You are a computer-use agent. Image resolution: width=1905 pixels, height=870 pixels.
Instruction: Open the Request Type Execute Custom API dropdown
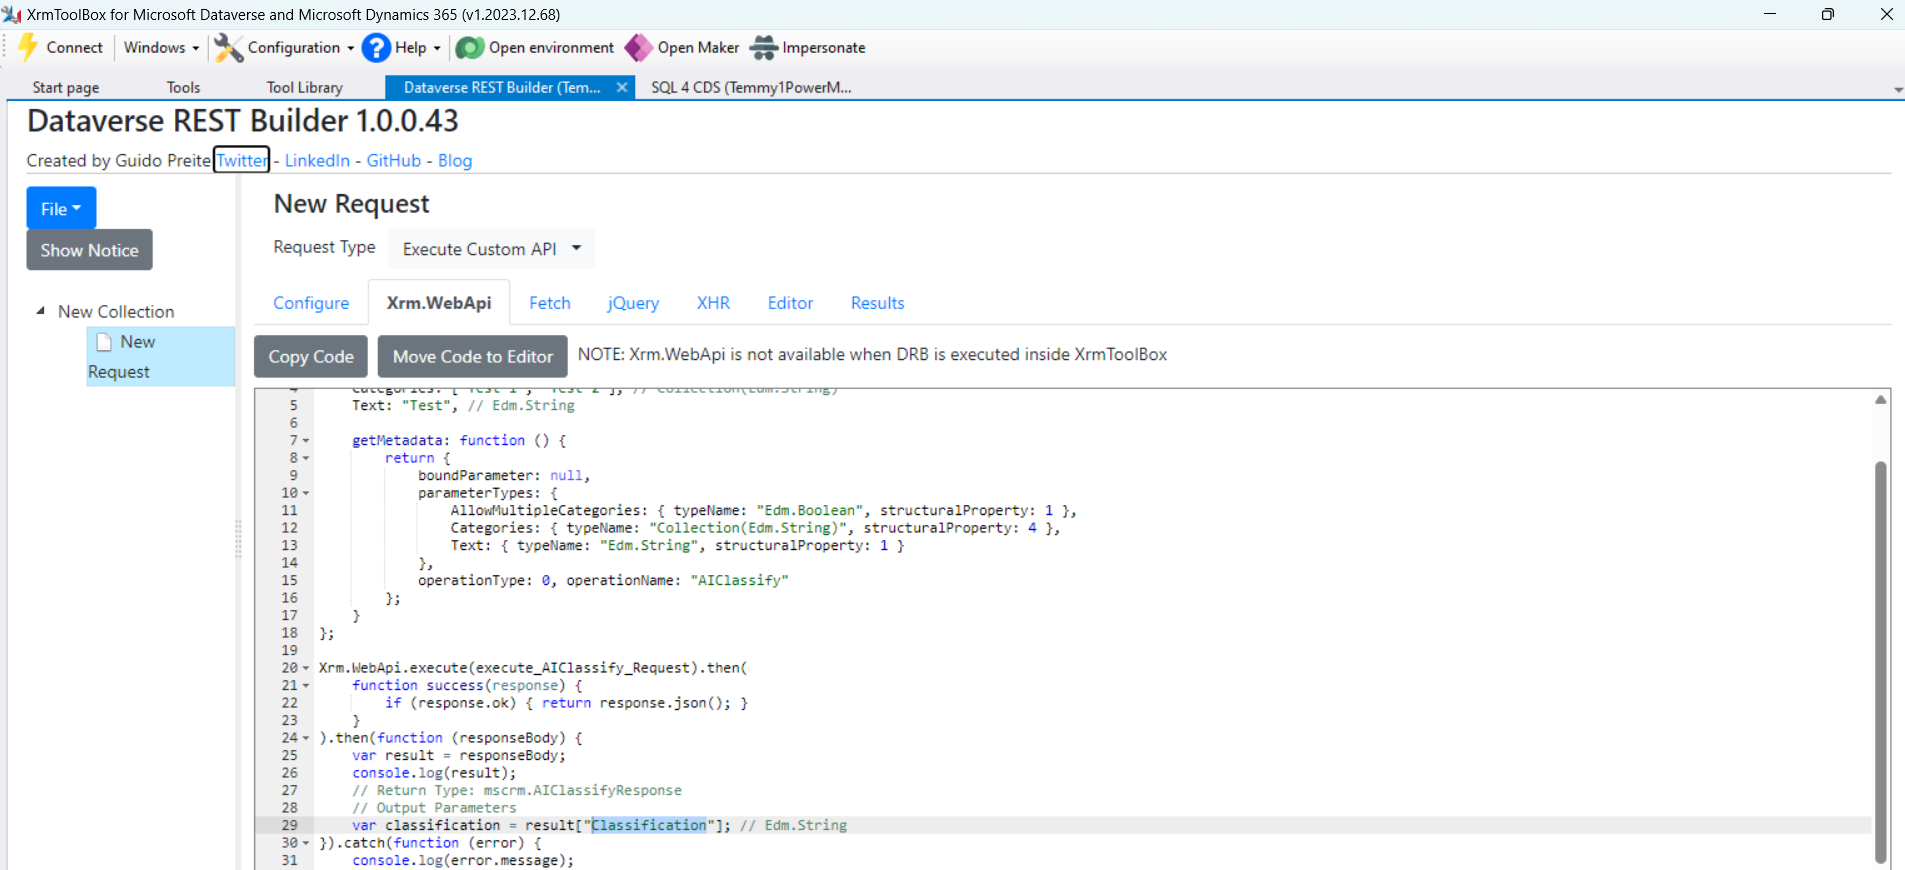pos(491,249)
